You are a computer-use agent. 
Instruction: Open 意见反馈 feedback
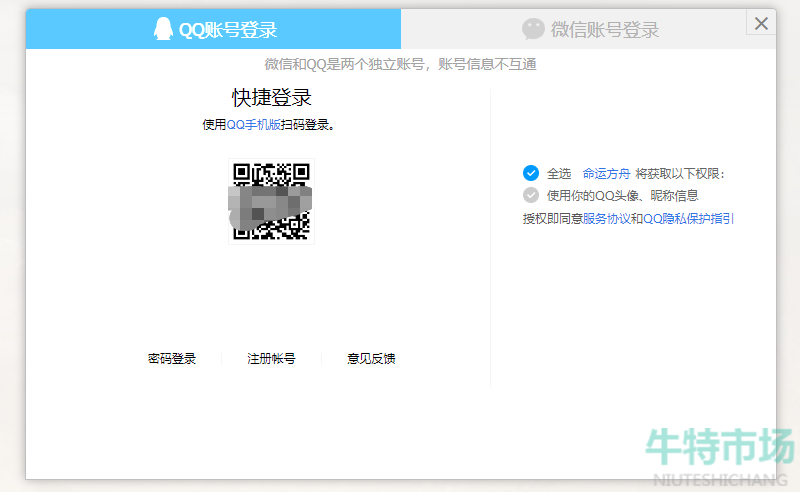tap(371, 358)
